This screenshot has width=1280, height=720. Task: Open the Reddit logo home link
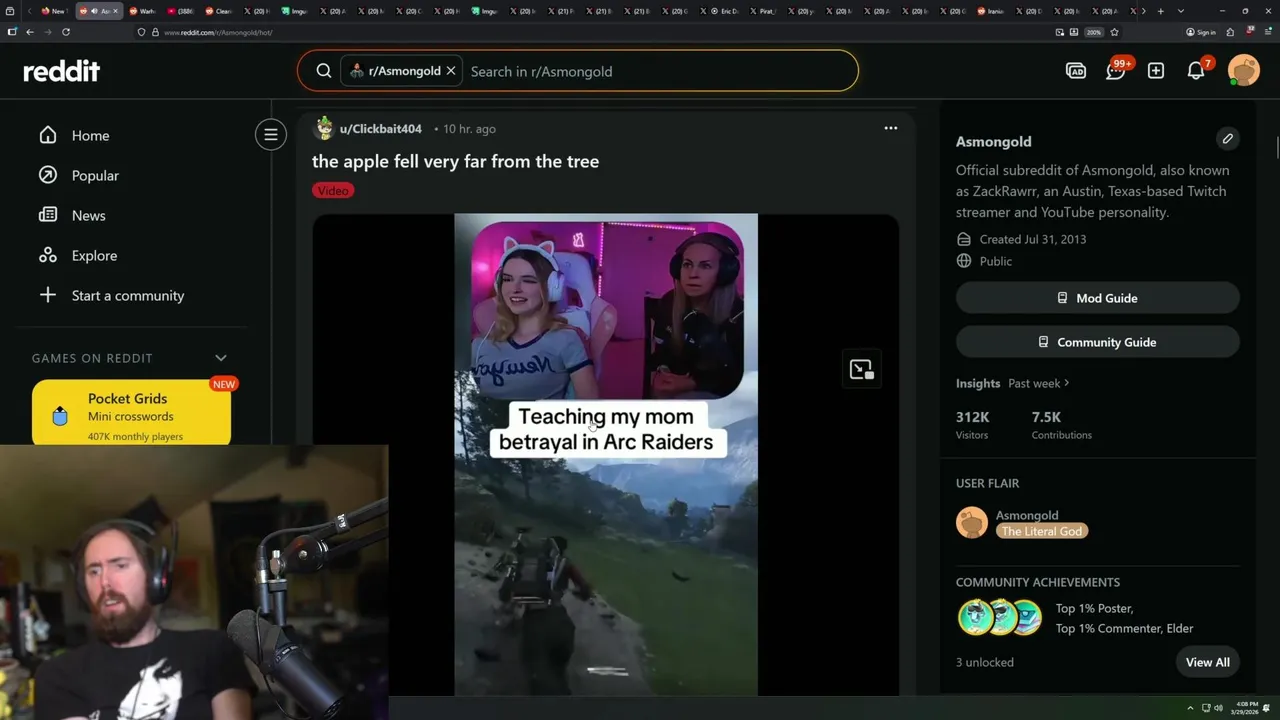[62, 71]
